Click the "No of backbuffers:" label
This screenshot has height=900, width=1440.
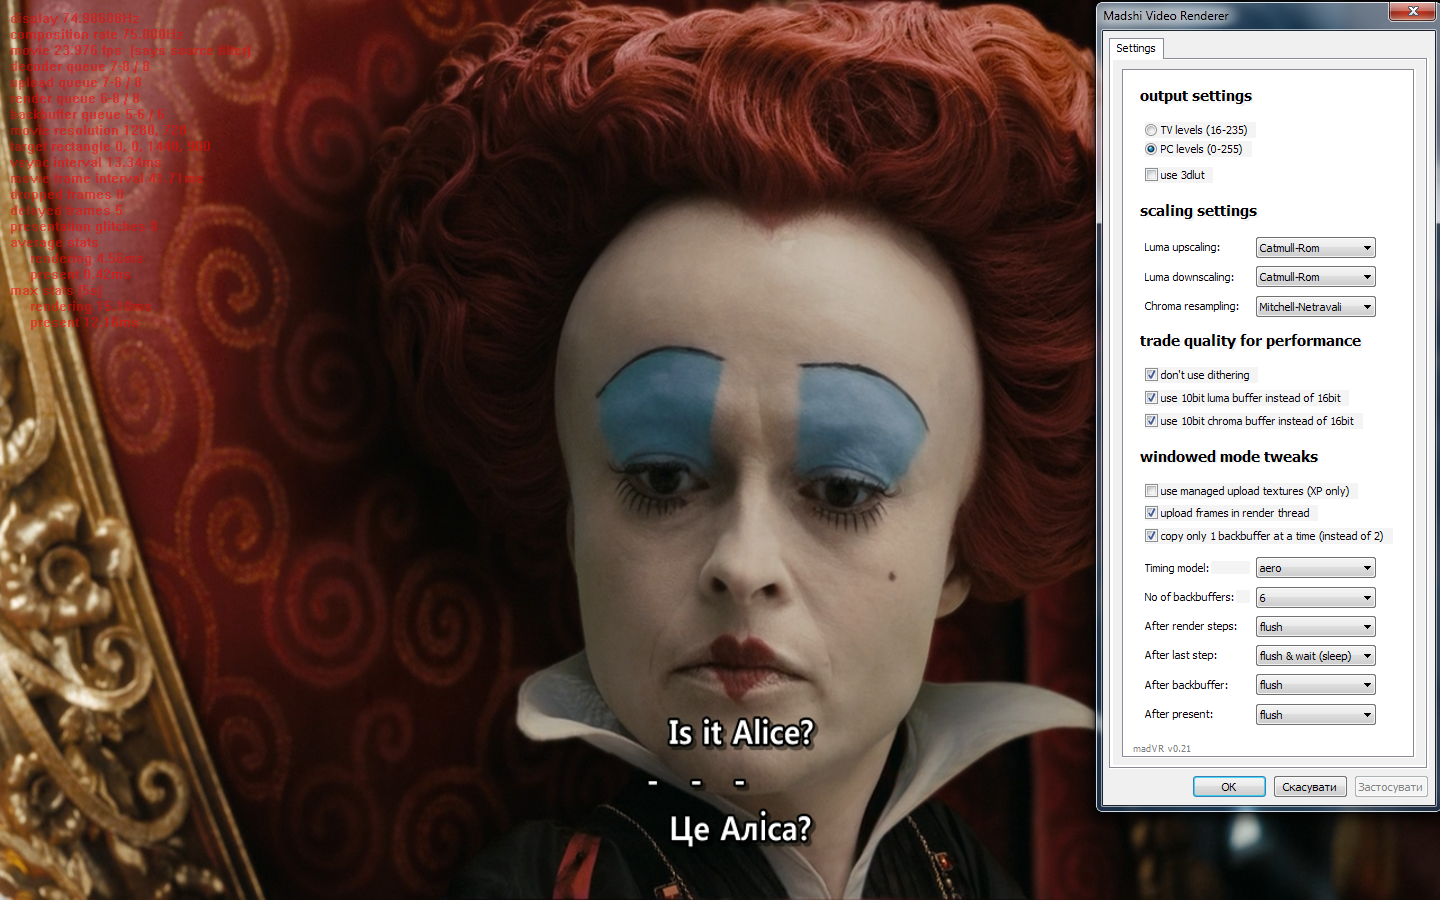point(1189,597)
